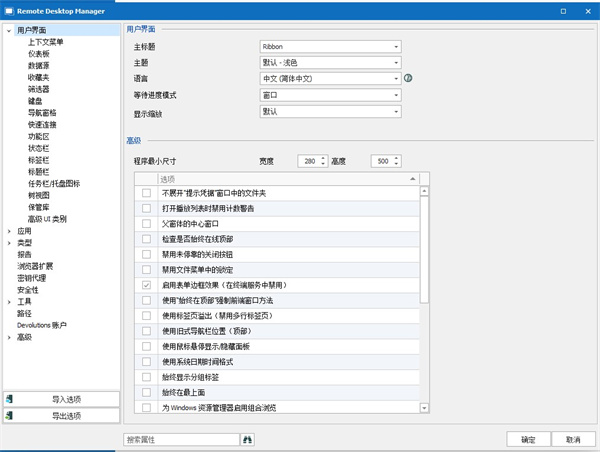Uncheck 启用表单边框效果 checkbox
The image size is (600, 452).
pos(146,285)
